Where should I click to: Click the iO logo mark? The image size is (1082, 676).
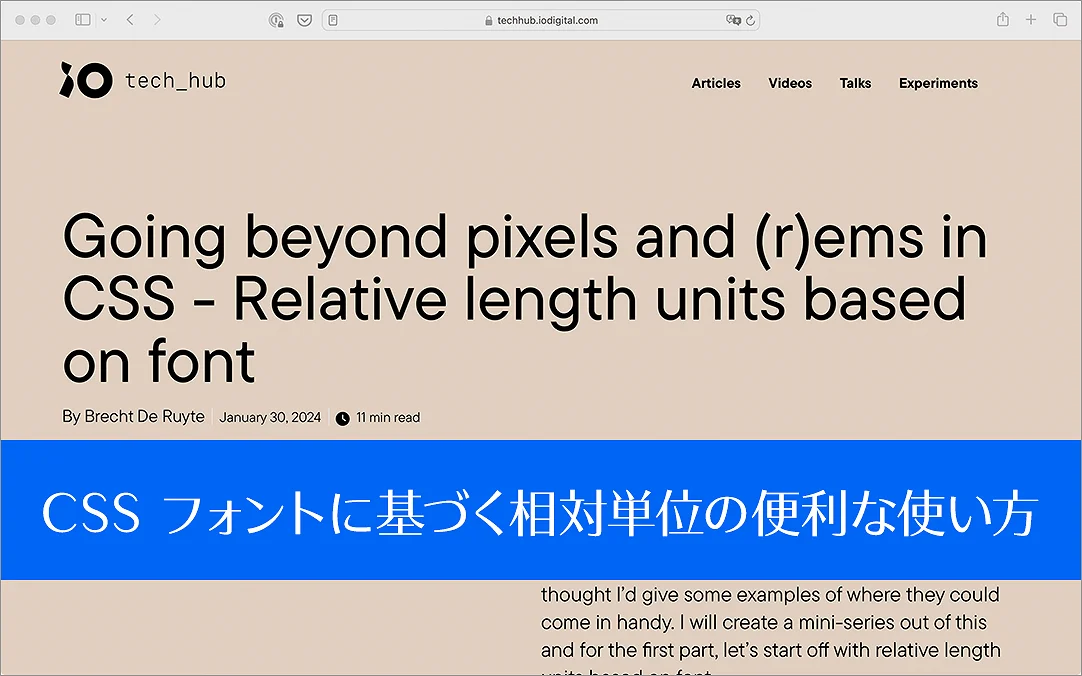tap(86, 80)
